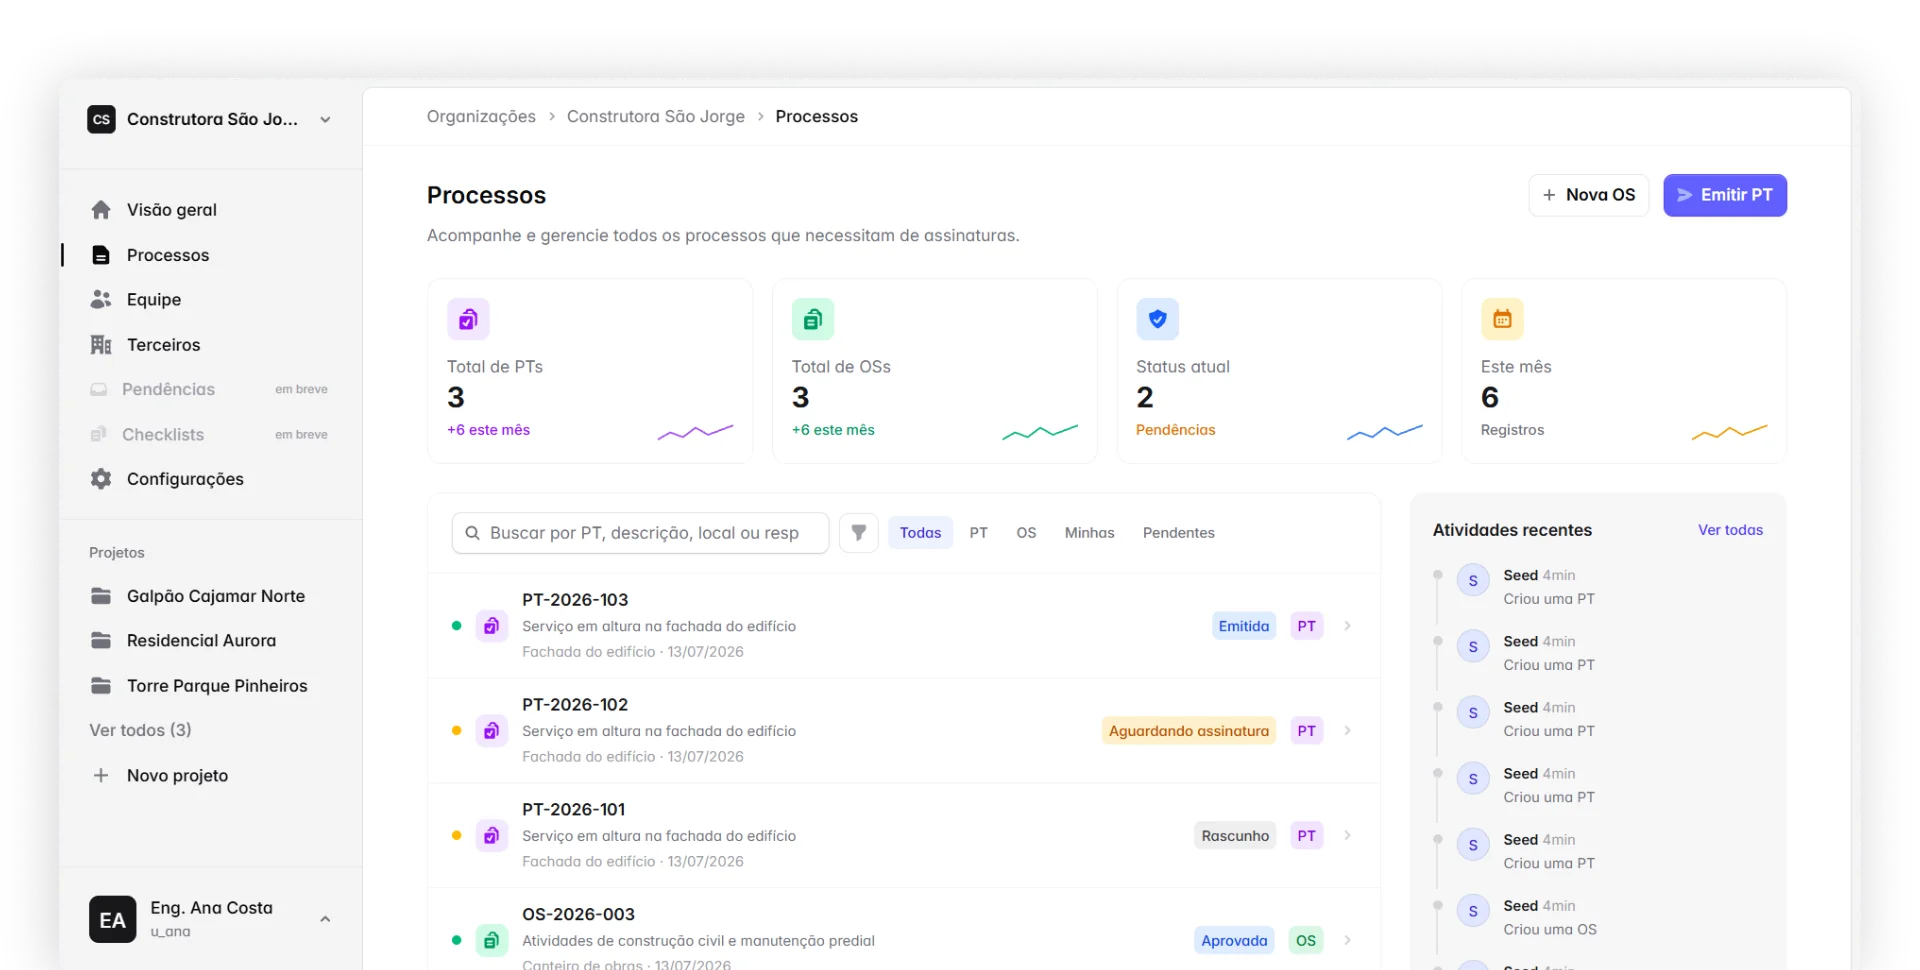
Task: Expand the Eng. Ana Costa user menu
Action: (x=325, y=919)
